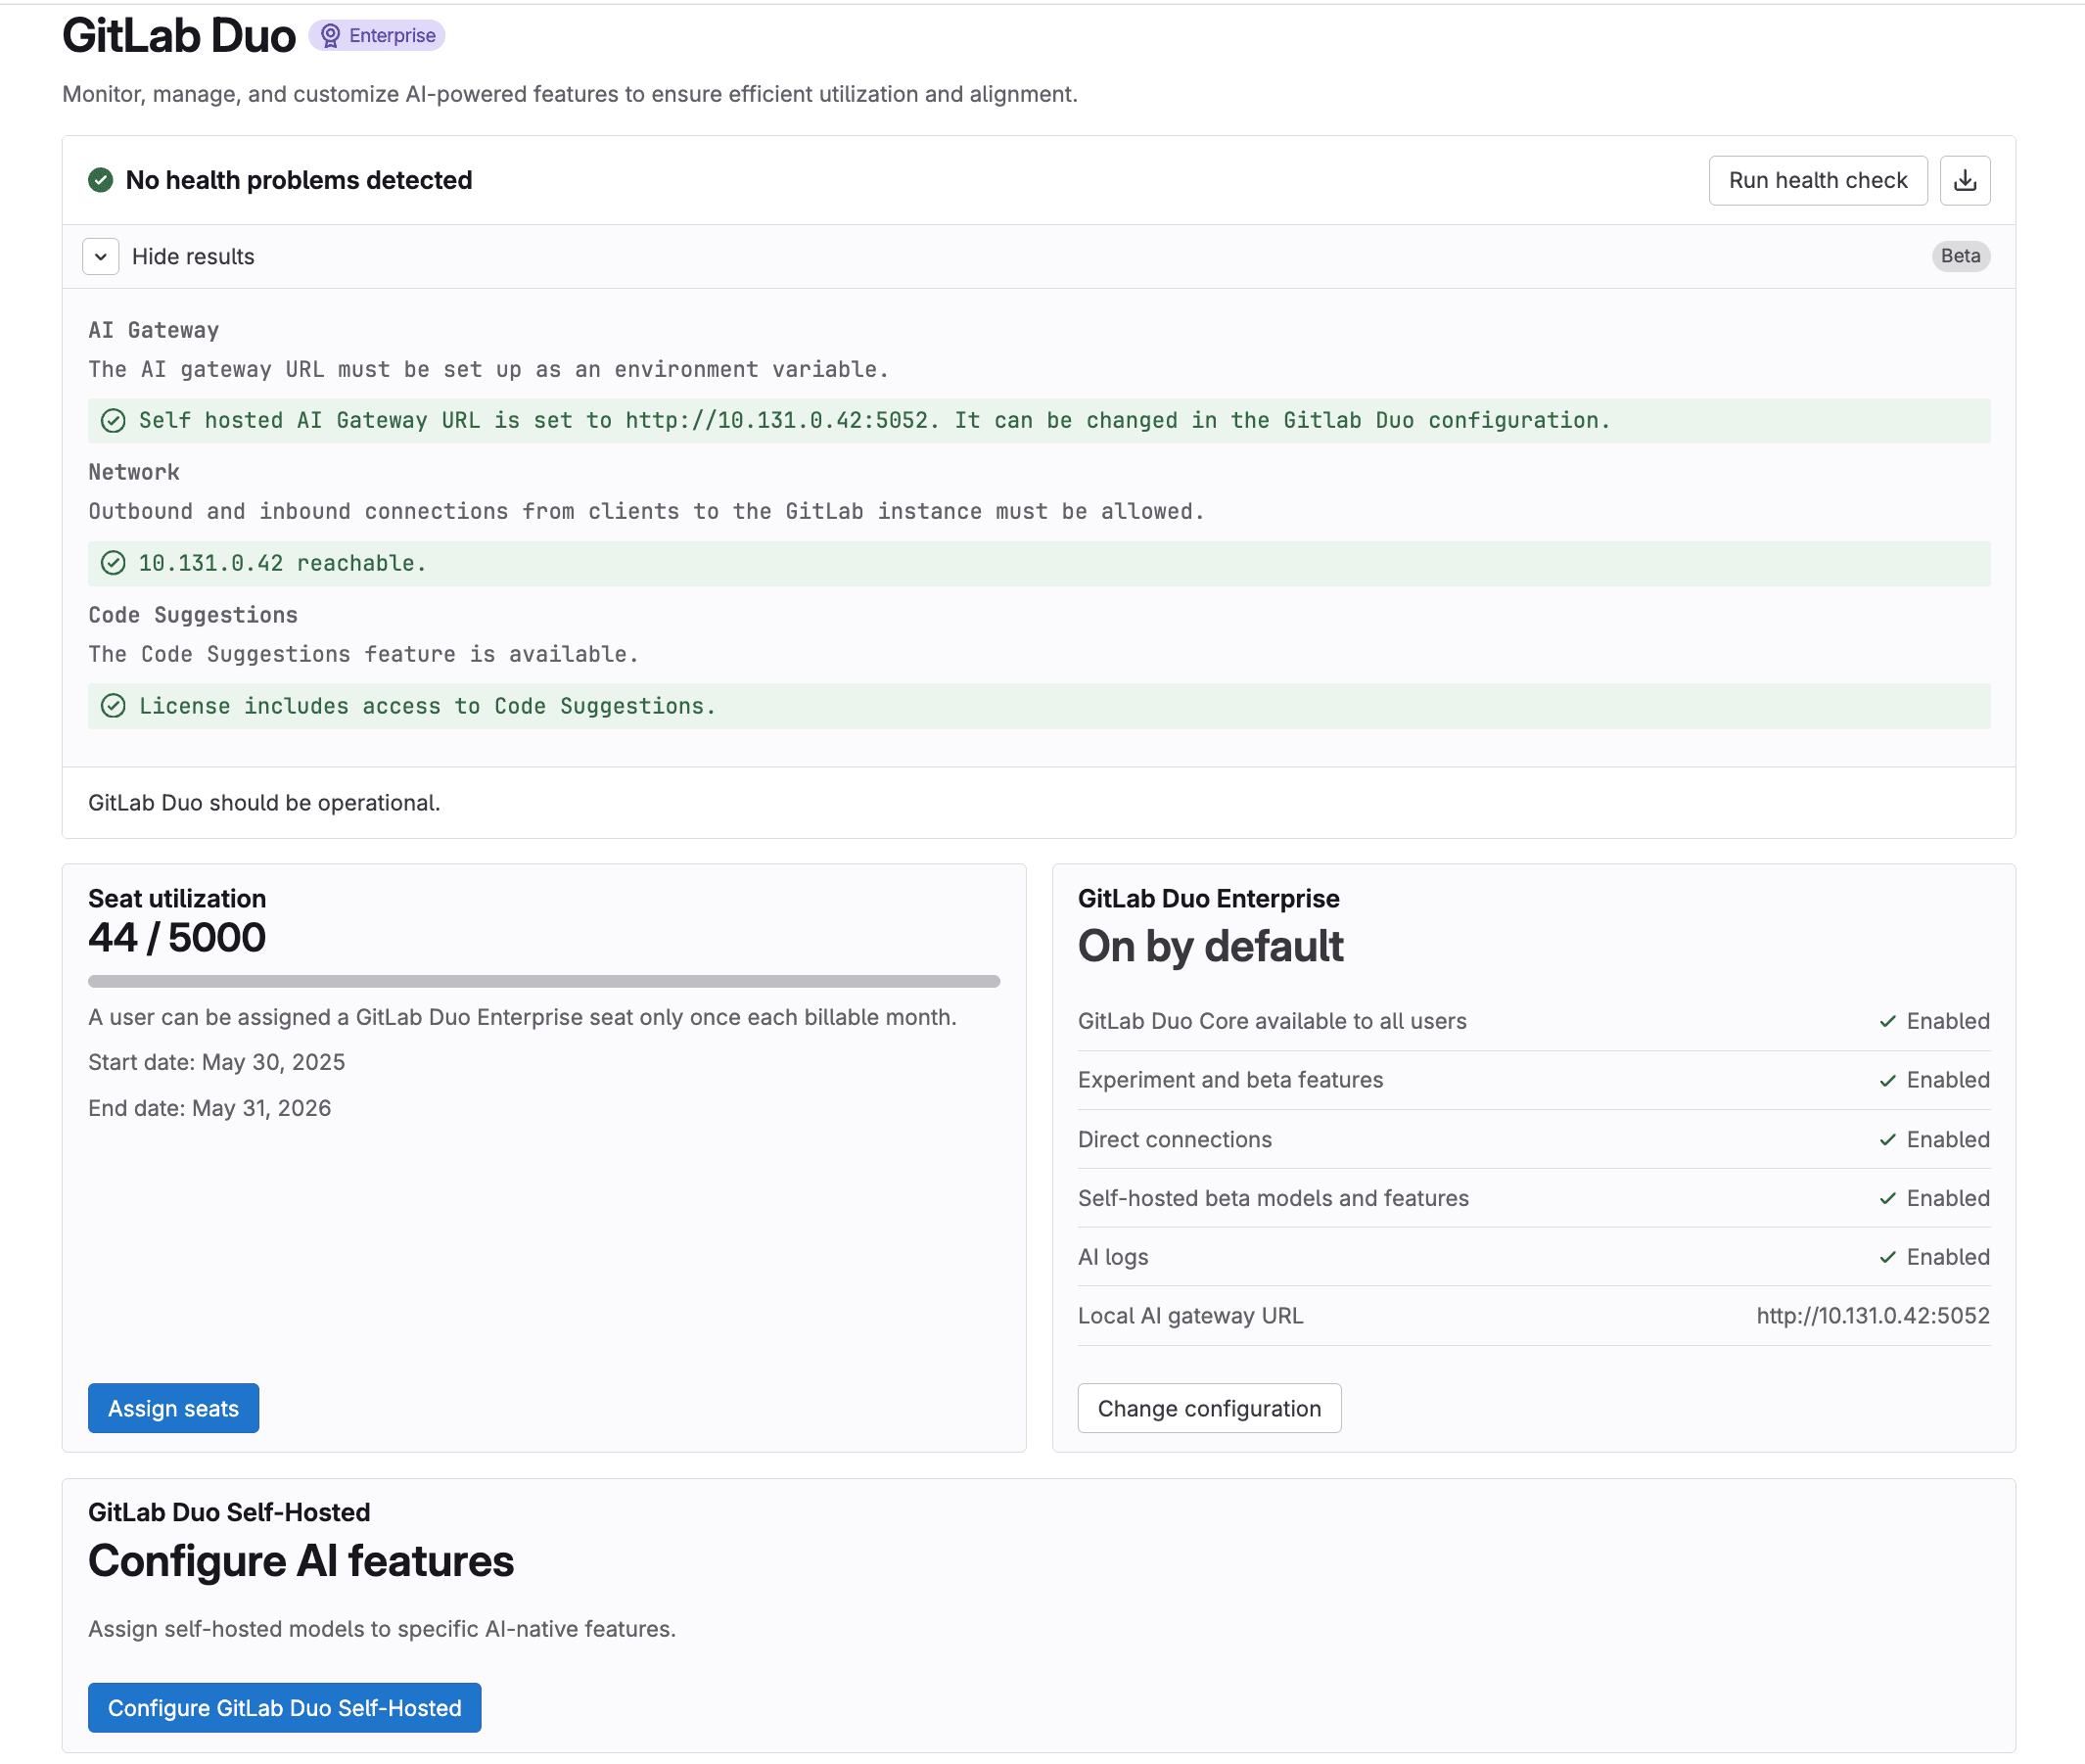Viewport: 2085px width, 1764px height.
Task: Click the Enterprise badge next to GitLab Duo
Action: (x=377, y=36)
